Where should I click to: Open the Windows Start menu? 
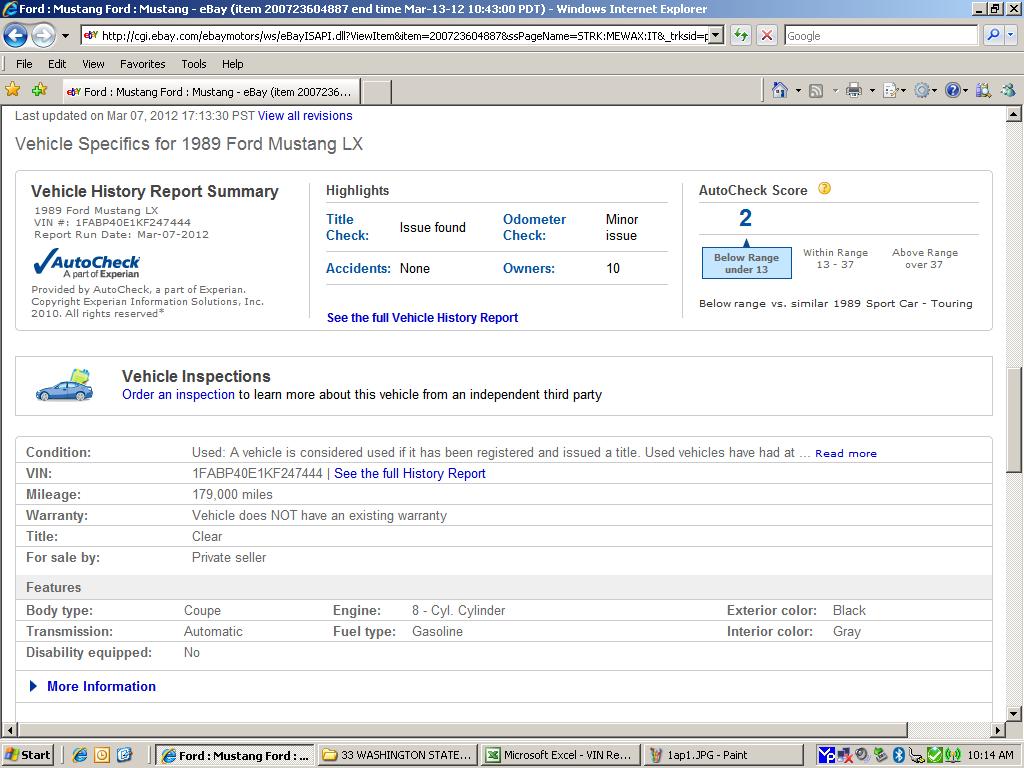(x=27, y=755)
